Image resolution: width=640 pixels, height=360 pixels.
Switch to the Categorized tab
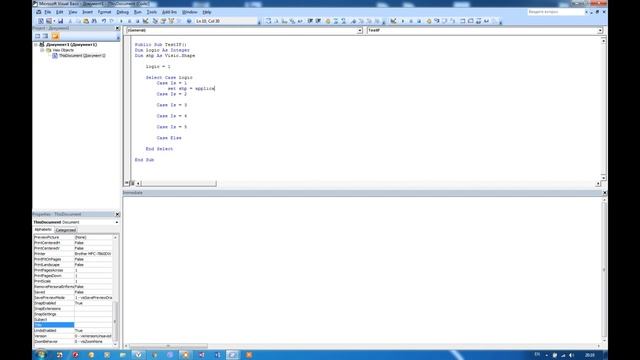(x=66, y=230)
